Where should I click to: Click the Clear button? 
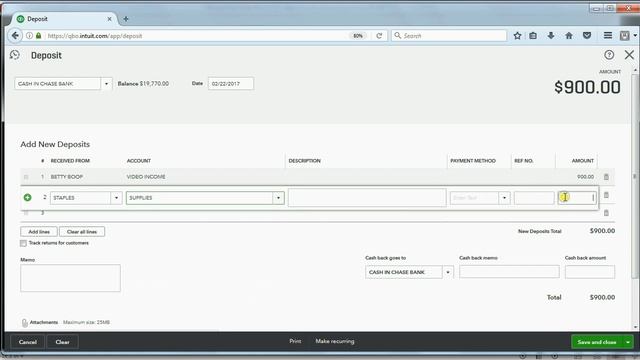(x=62, y=342)
